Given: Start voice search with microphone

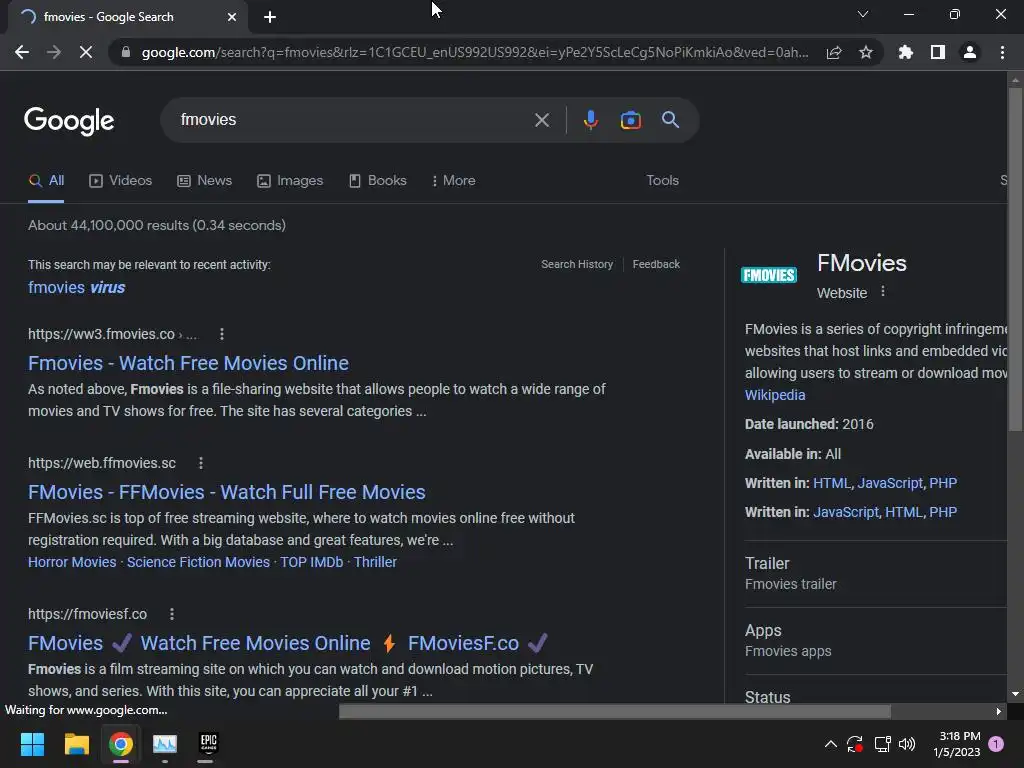Looking at the screenshot, I should [590, 120].
